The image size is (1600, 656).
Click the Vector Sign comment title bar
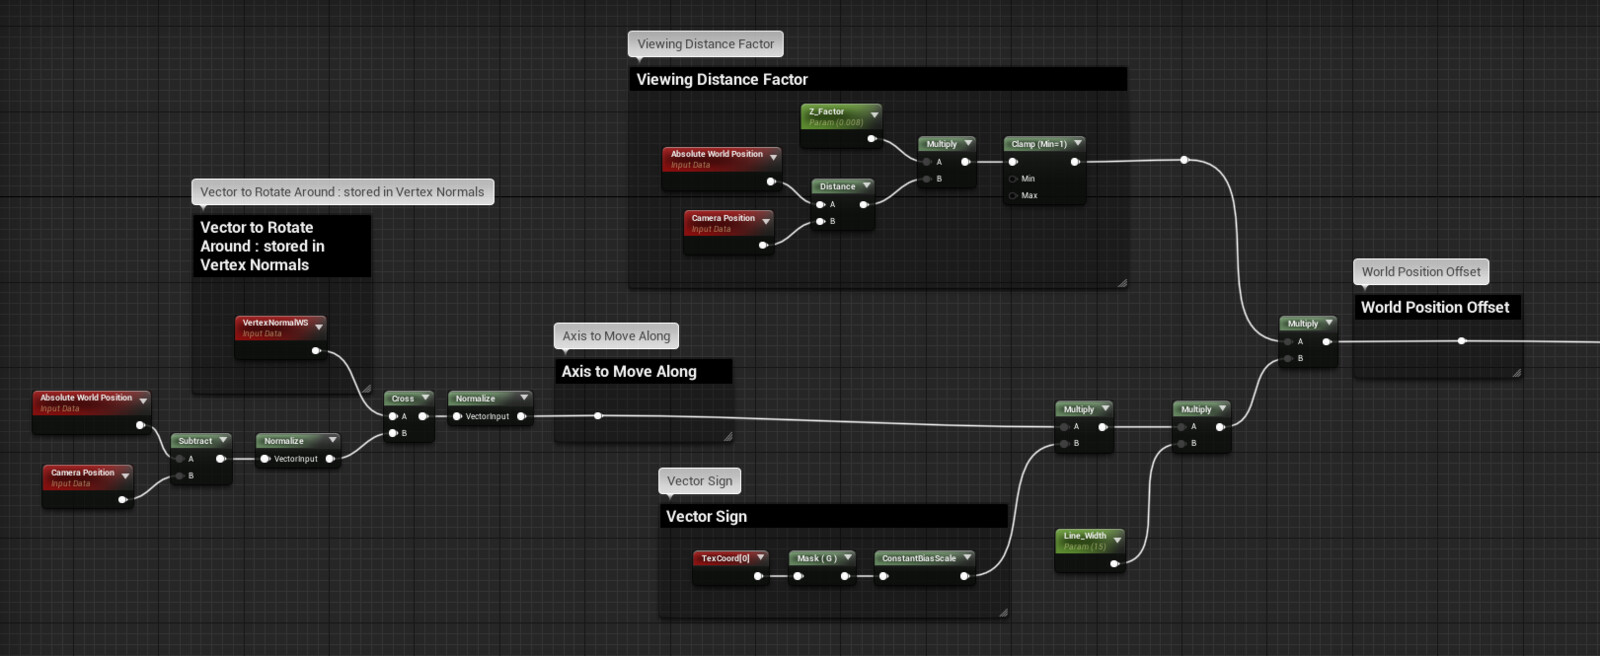pyautogui.click(x=833, y=516)
